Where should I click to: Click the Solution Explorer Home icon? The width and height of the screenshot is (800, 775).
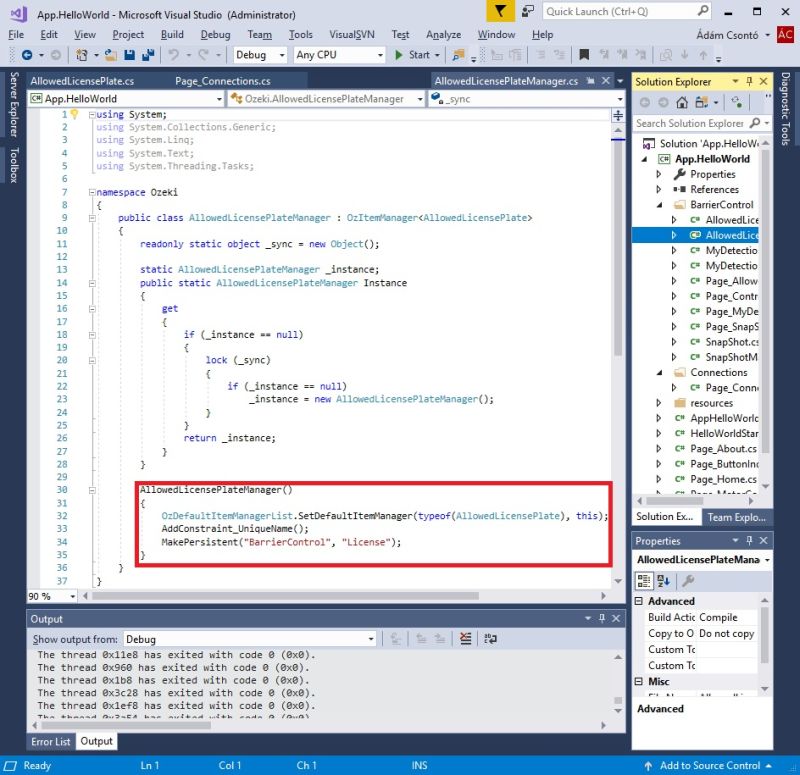tap(682, 102)
